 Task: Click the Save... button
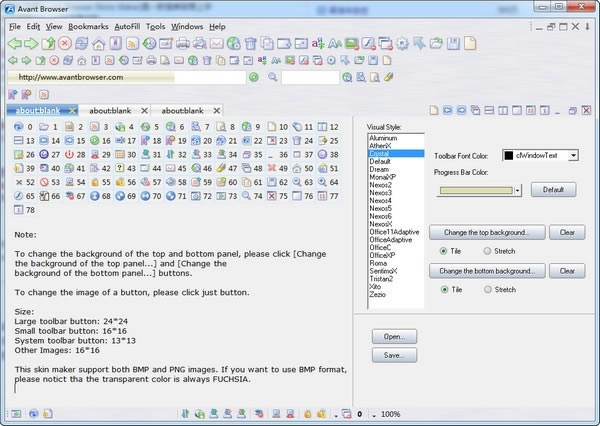tap(394, 355)
